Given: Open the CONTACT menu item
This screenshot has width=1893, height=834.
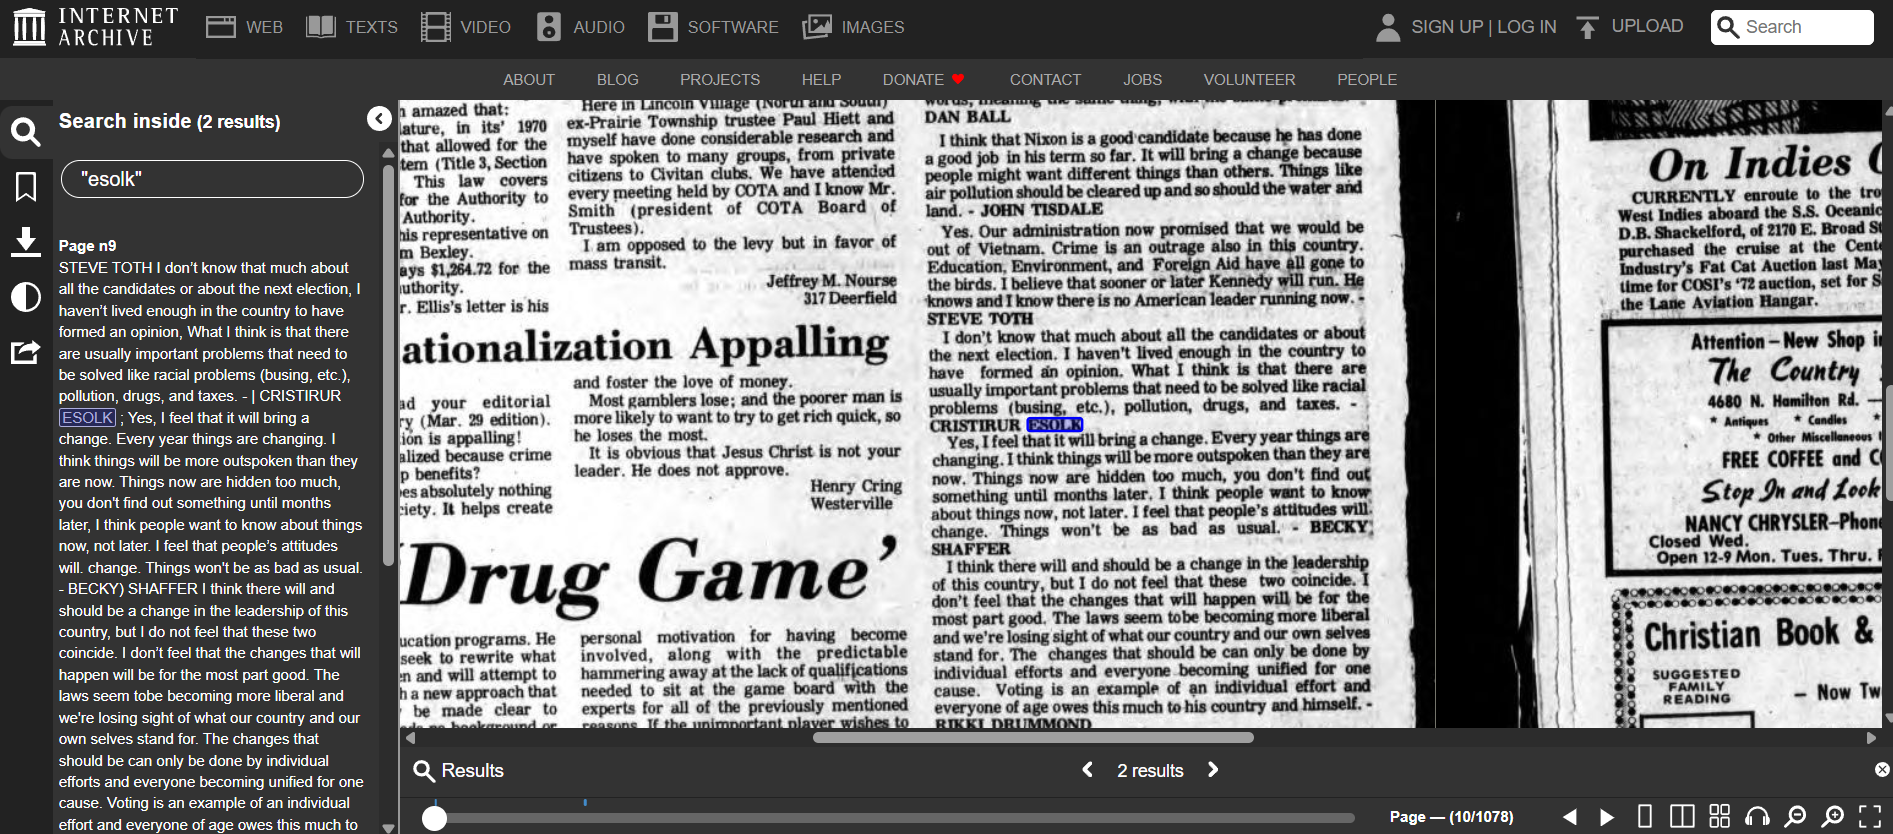Looking at the screenshot, I should 1045,80.
